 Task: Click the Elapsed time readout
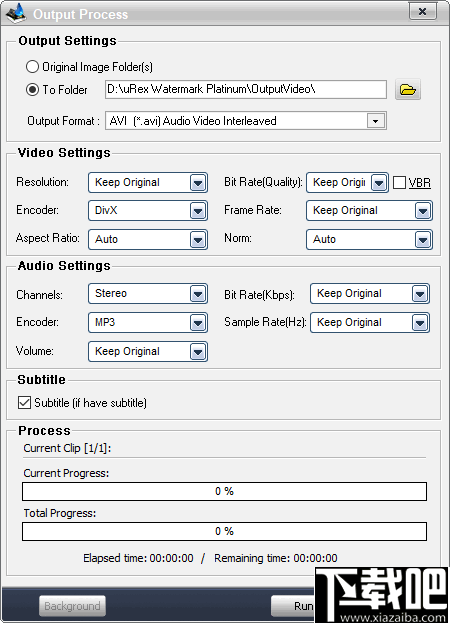(x=138, y=558)
